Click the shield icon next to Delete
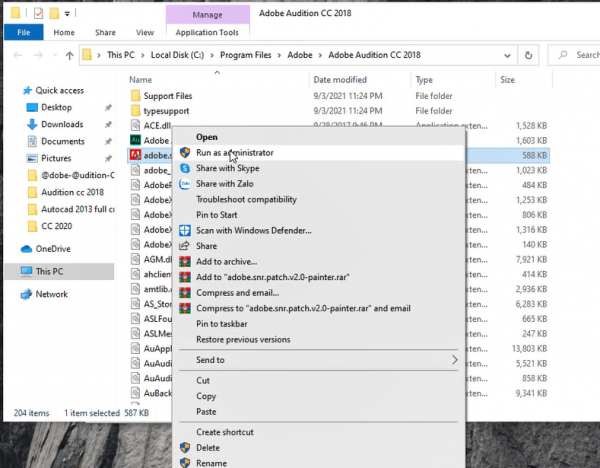Viewport: 600px width, 468px height. [x=184, y=447]
